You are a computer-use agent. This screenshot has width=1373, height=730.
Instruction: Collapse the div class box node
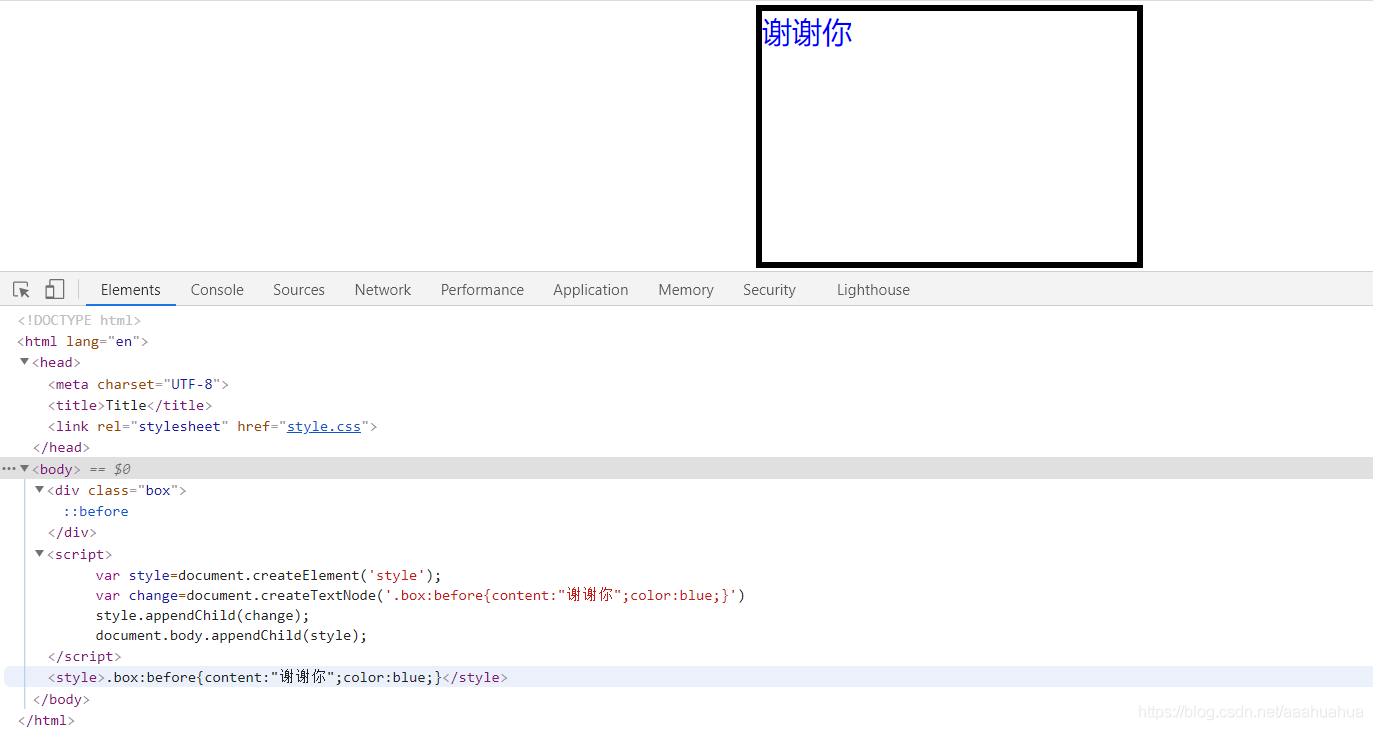pos(40,490)
